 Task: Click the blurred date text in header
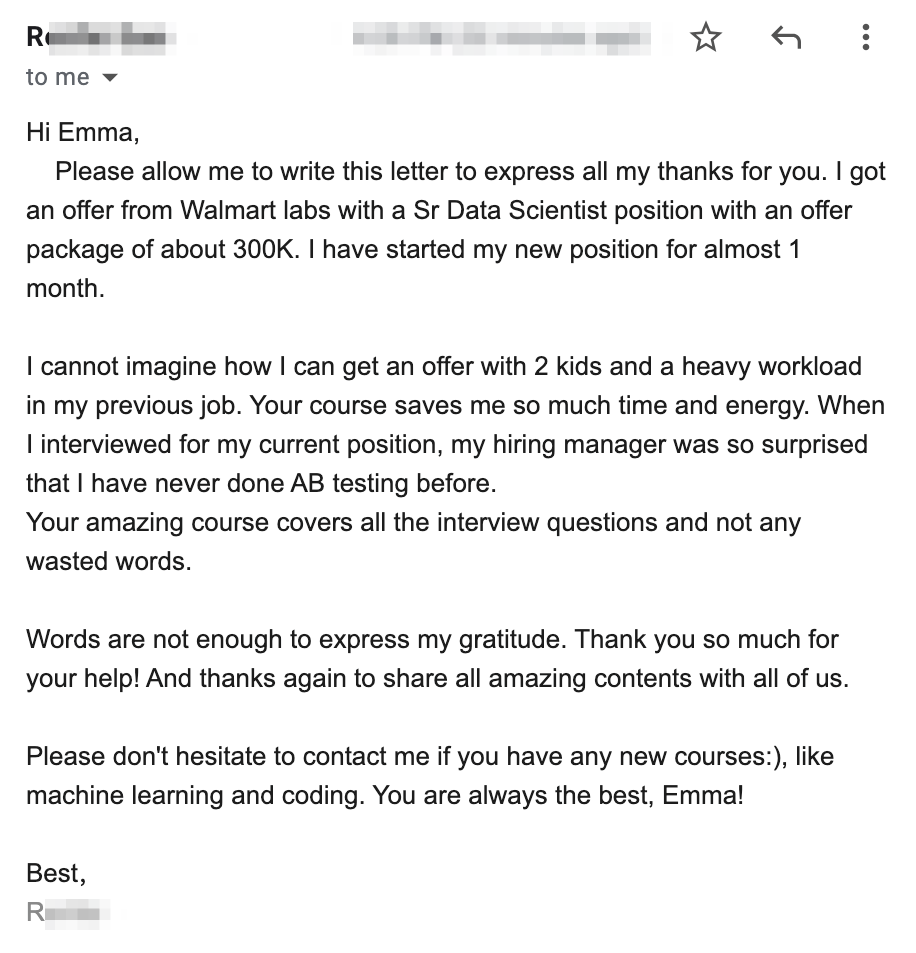[501, 38]
